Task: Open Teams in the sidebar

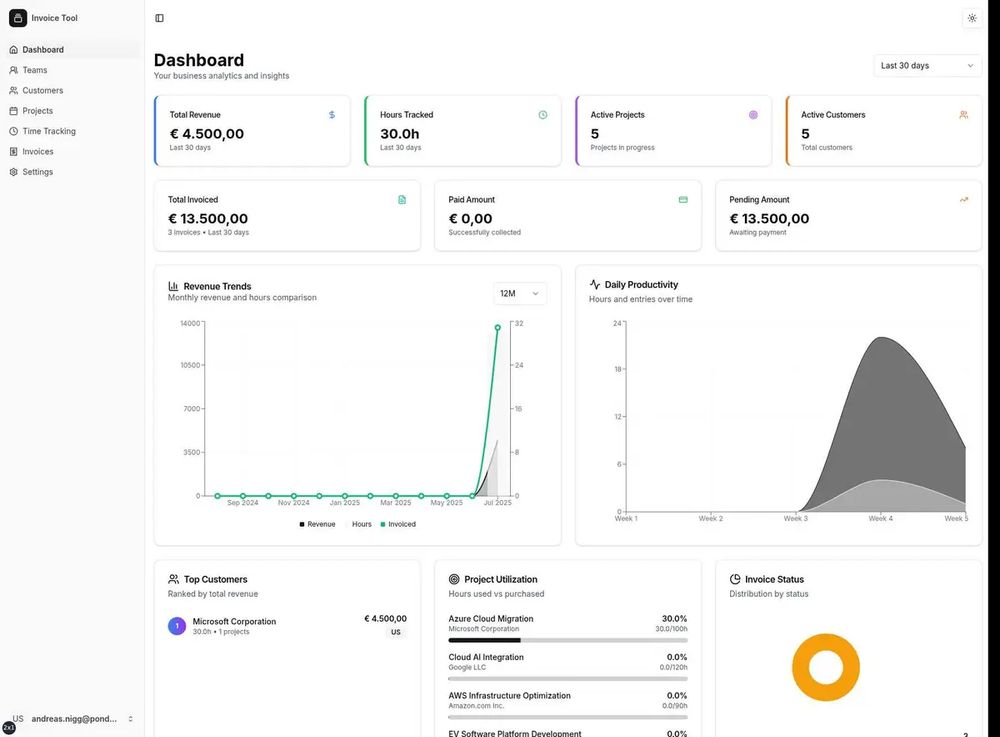Action: [x=35, y=70]
